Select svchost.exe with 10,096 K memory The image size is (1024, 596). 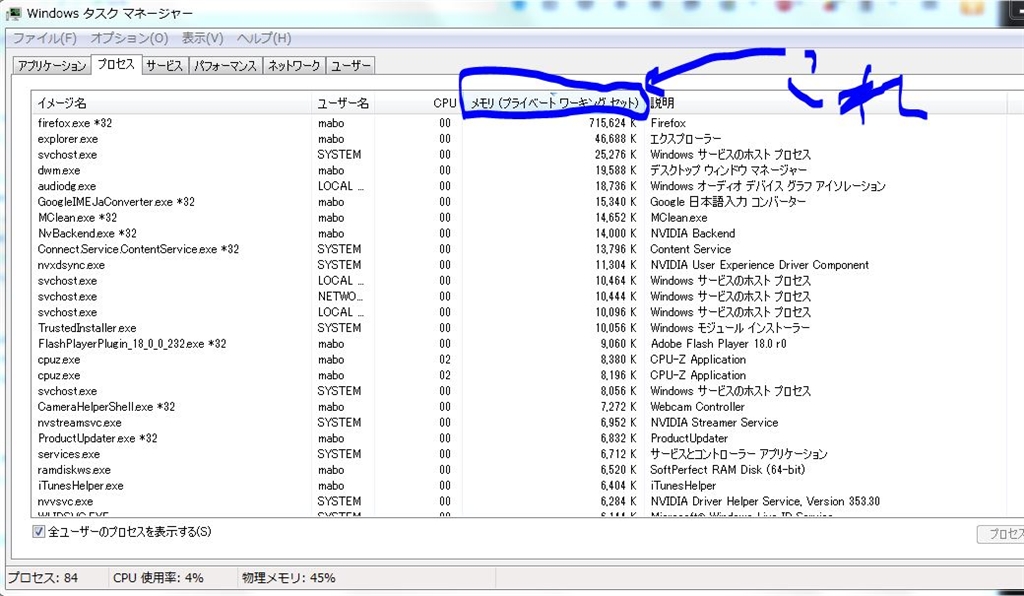[519, 312]
